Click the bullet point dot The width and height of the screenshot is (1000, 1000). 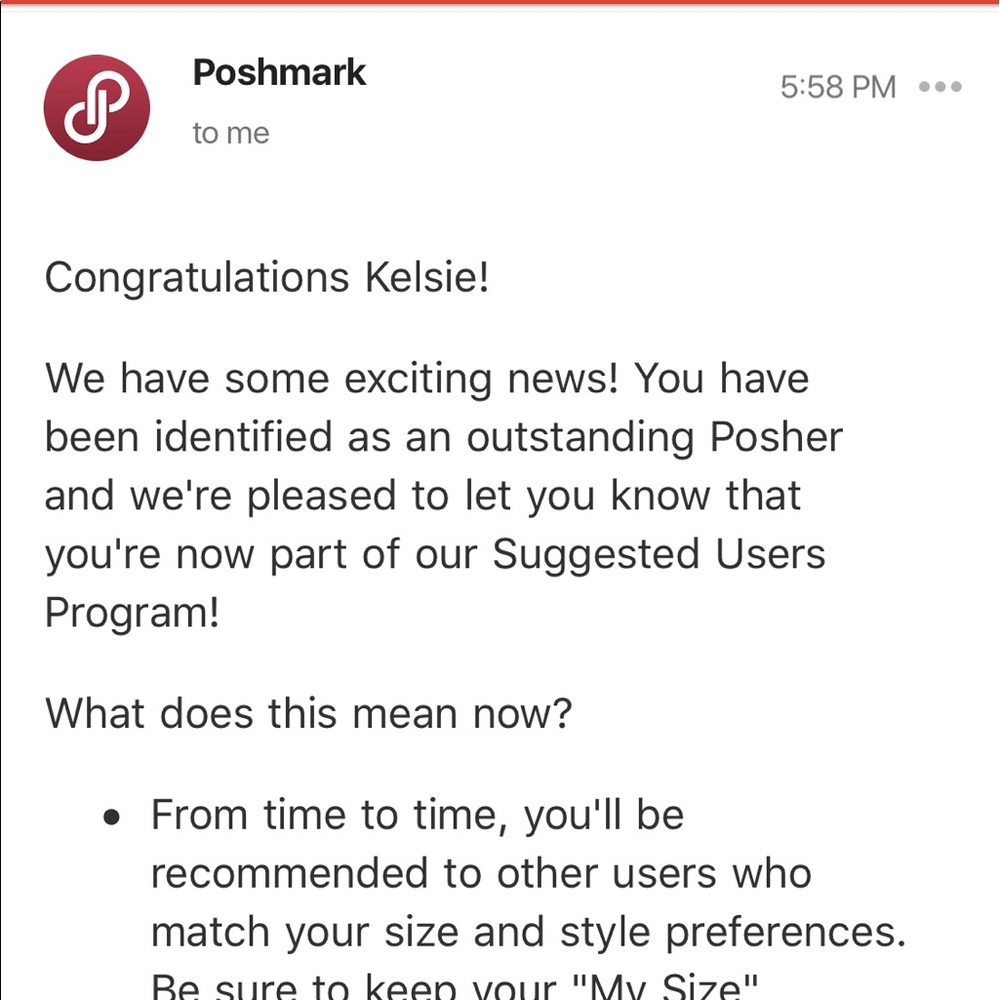pyautogui.click(x=113, y=817)
